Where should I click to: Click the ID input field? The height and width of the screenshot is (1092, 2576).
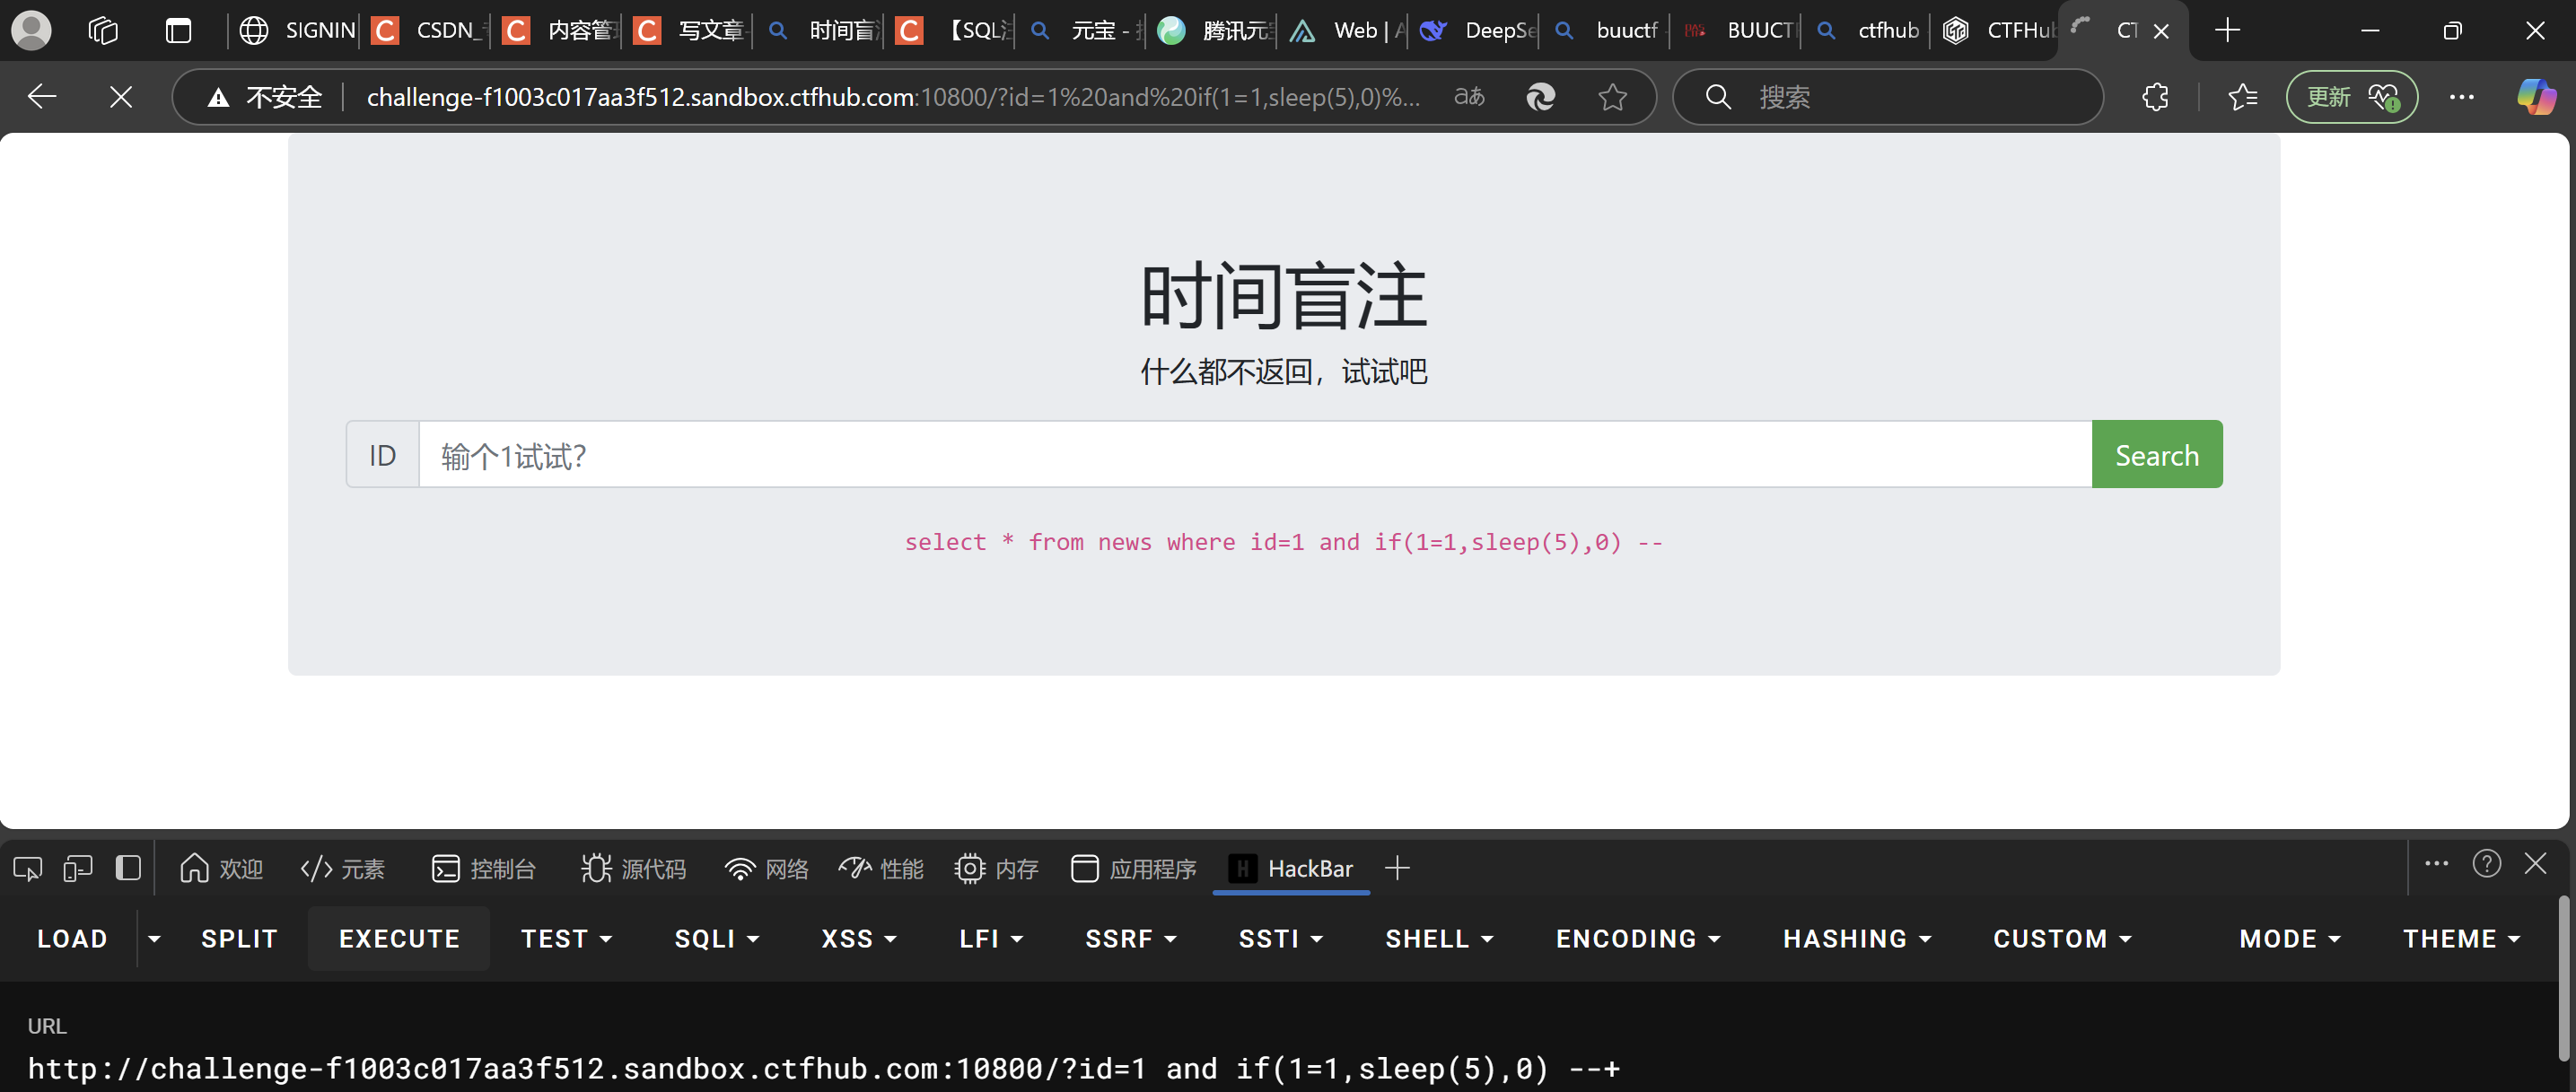(x=1254, y=455)
